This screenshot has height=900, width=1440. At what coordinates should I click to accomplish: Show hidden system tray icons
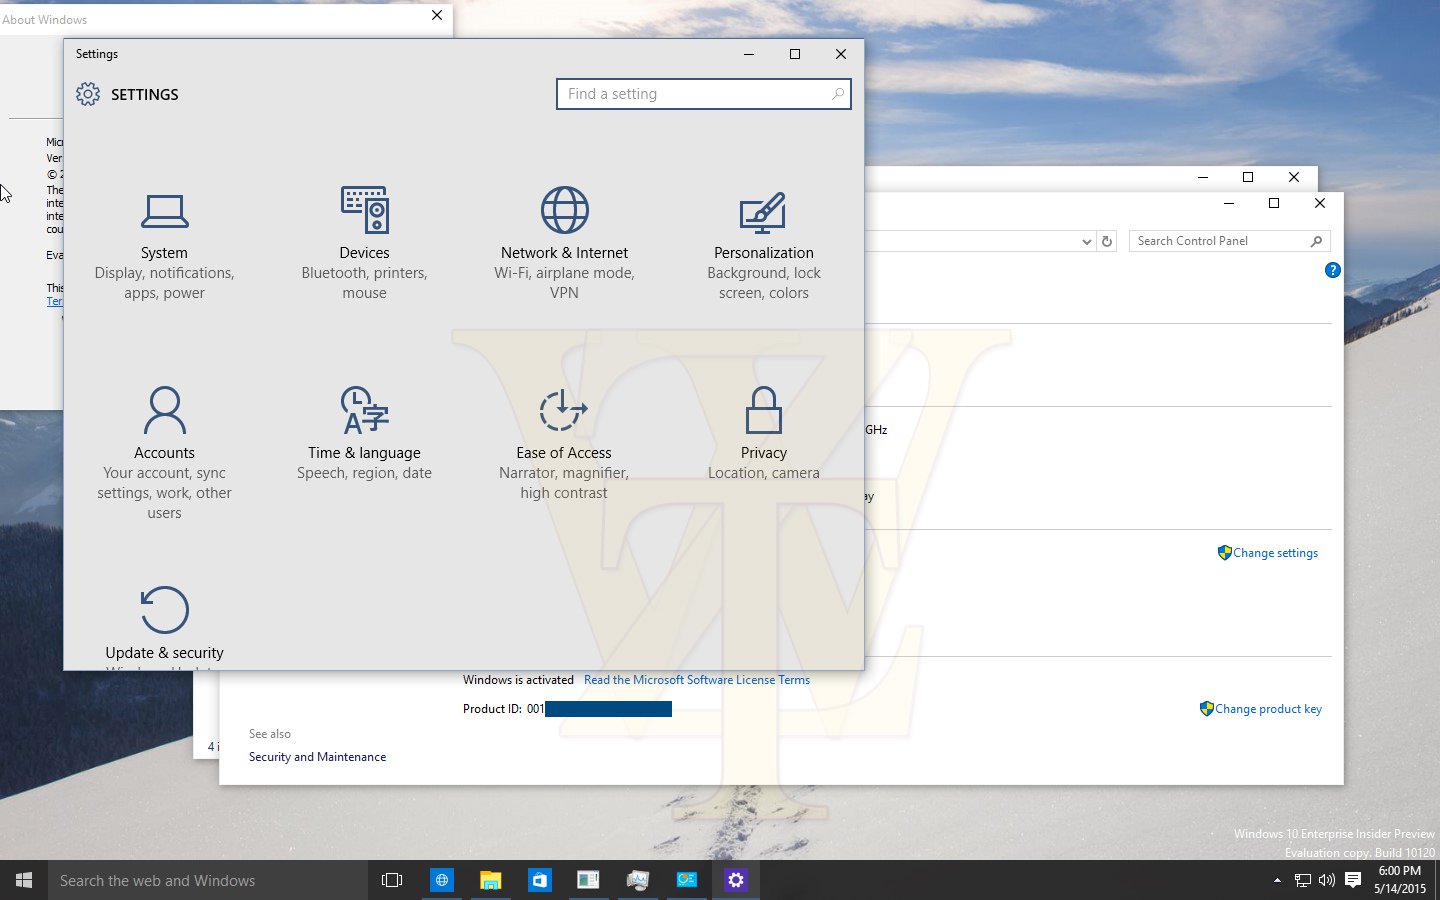tap(1277, 880)
